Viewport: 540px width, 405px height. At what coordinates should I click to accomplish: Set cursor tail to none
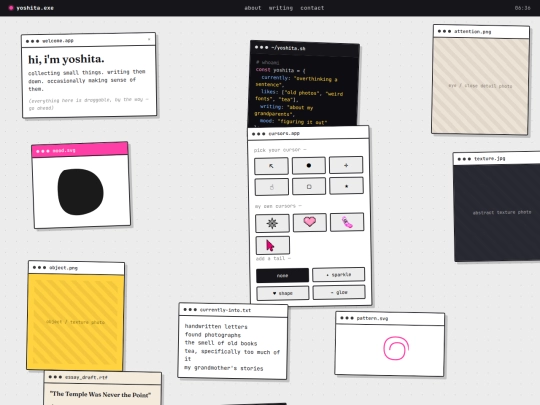coord(282,276)
